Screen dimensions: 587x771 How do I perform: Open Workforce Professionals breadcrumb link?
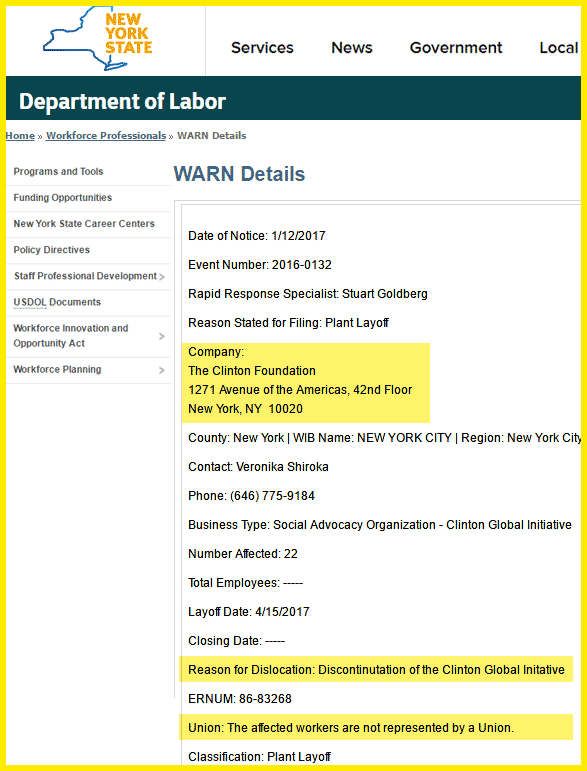click(x=106, y=136)
